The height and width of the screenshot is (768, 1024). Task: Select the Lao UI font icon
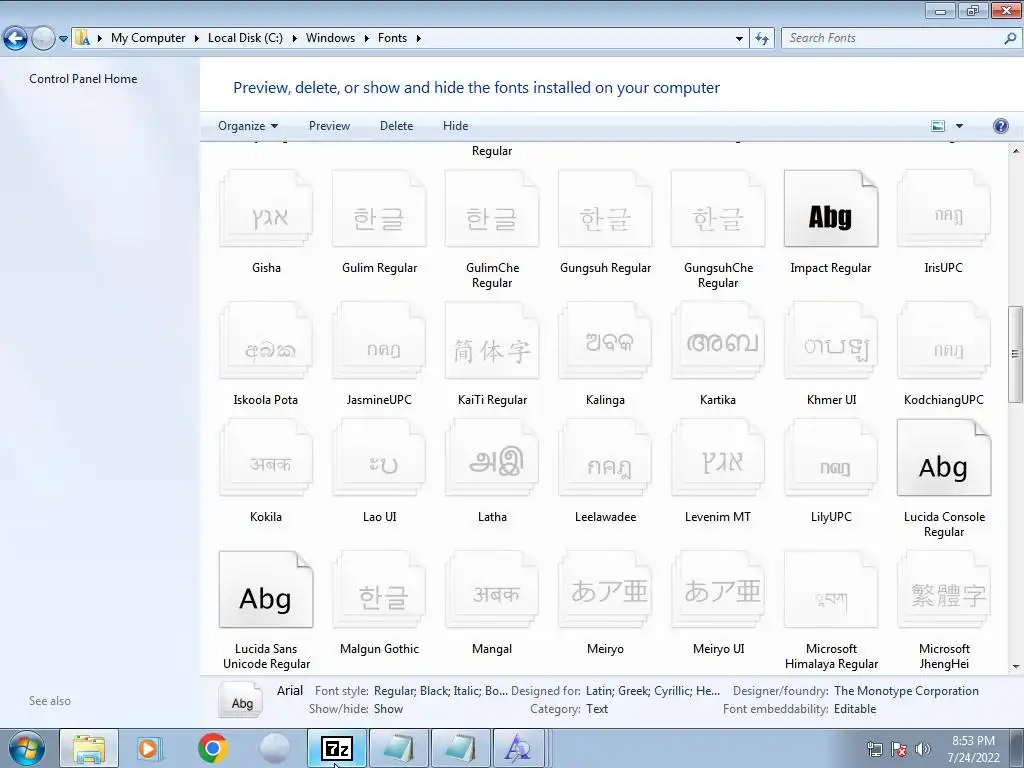tap(379, 457)
